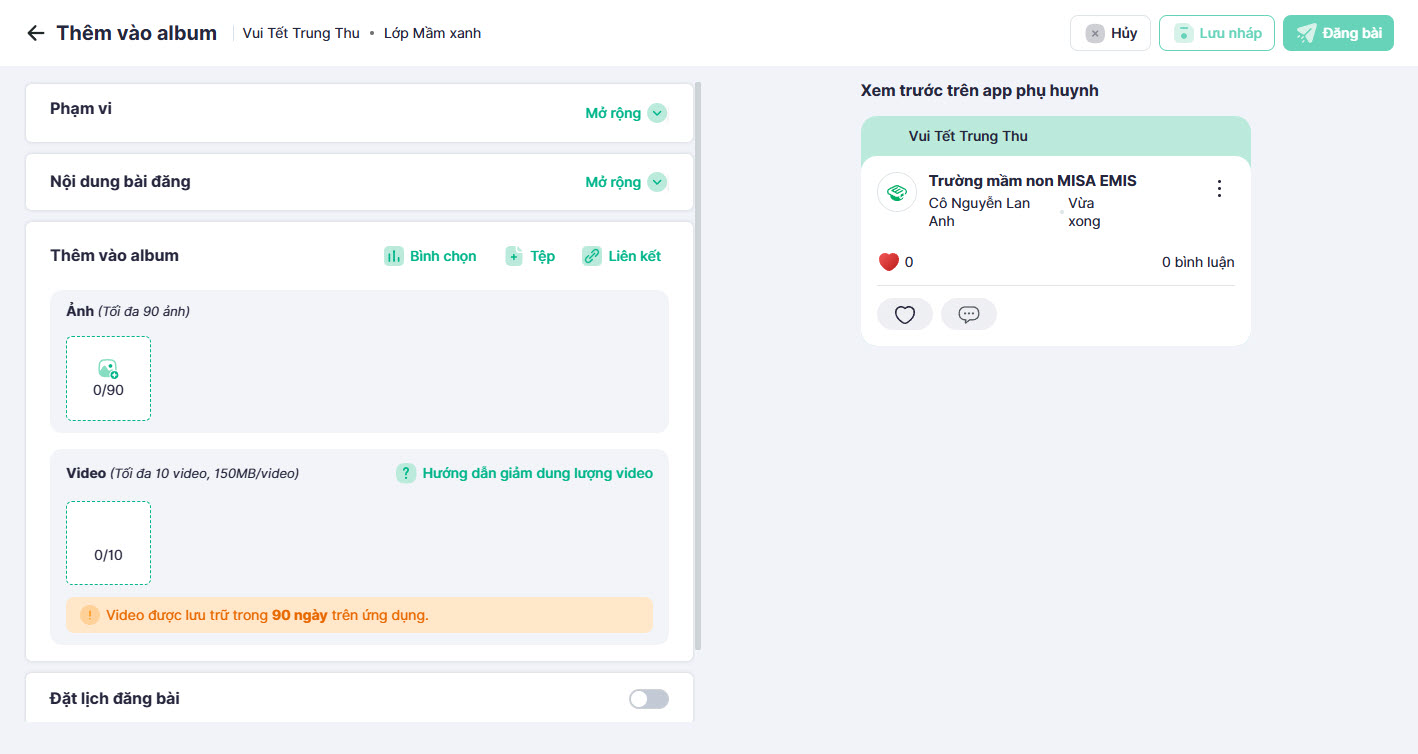Open Hướng dẫn giảm dung lượng video link
The width and height of the screenshot is (1418, 754).
(x=537, y=473)
